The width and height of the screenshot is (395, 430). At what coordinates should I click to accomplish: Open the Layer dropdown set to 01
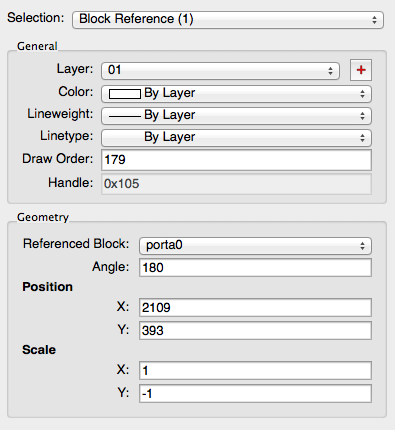[220, 71]
